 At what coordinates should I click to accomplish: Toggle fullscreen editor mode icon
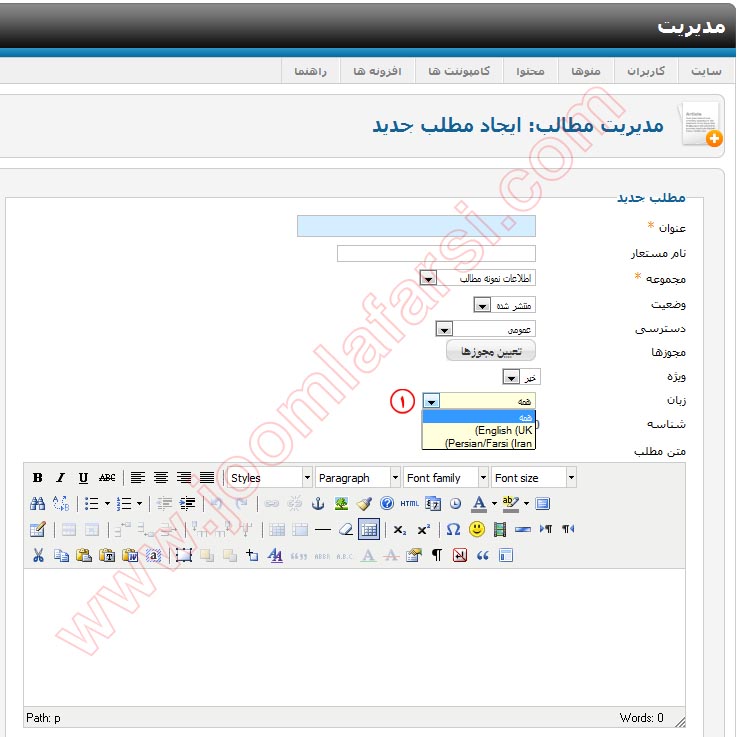(543, 504)
